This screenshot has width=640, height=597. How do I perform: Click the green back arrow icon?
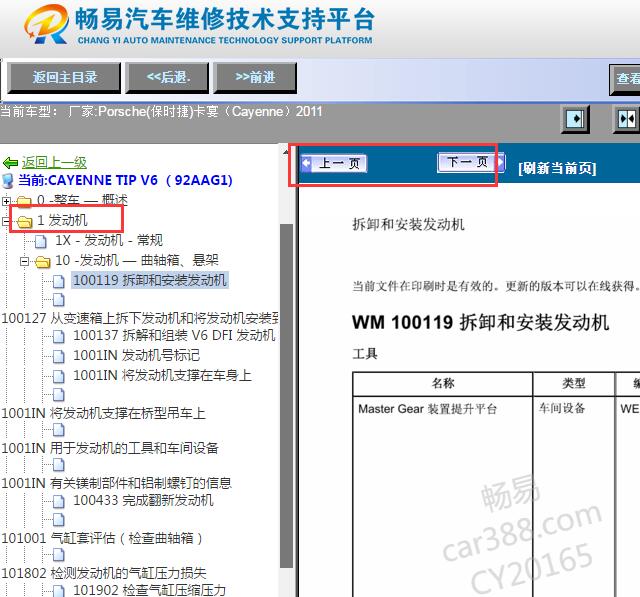[10, 163]
